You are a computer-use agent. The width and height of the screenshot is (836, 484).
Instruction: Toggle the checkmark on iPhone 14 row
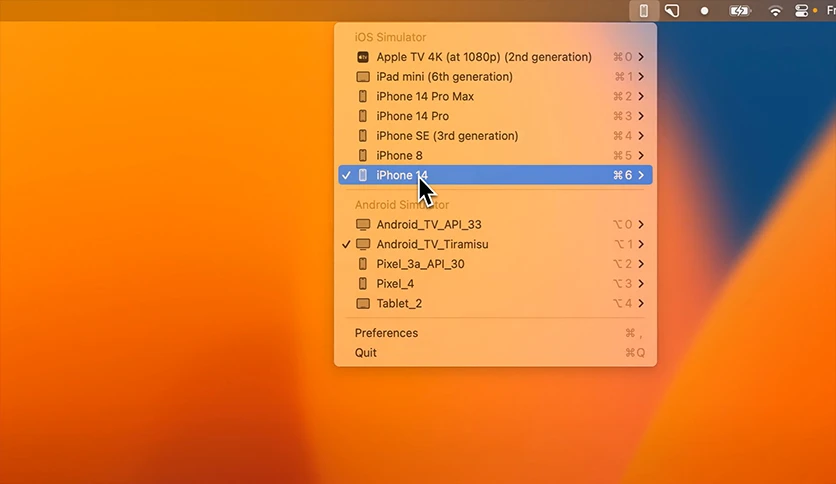tap(346, 175)
